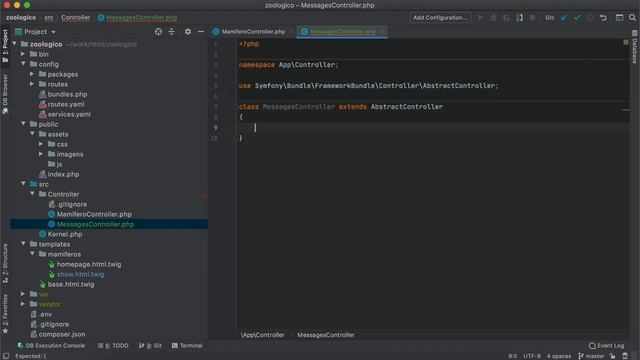Close the MamiferoController.php tab
Image resolution: width=640 pixels, height=360 pixels.
point(291,31)
